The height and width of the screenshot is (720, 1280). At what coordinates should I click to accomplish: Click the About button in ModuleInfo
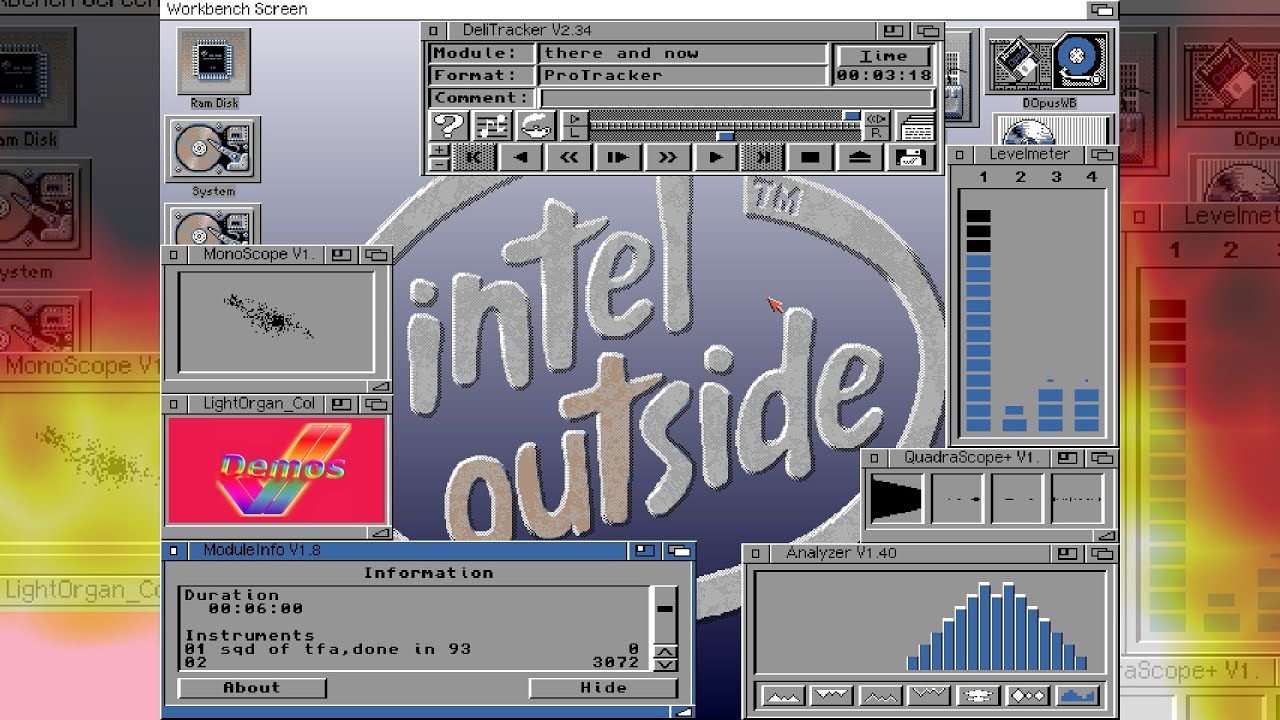252,688
